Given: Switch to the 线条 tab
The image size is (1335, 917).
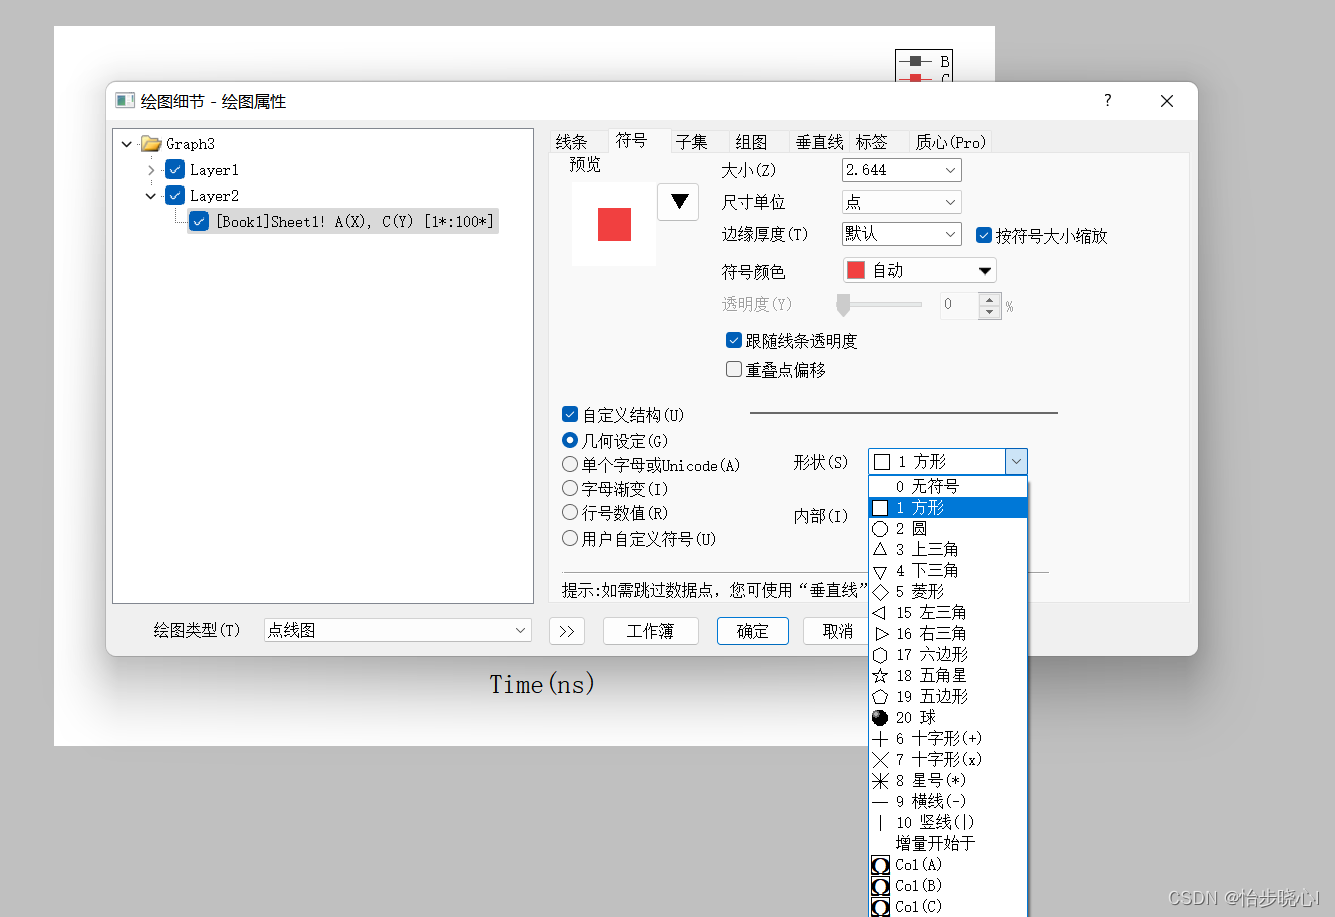Looking at the screenshot, I should (572, 142).
